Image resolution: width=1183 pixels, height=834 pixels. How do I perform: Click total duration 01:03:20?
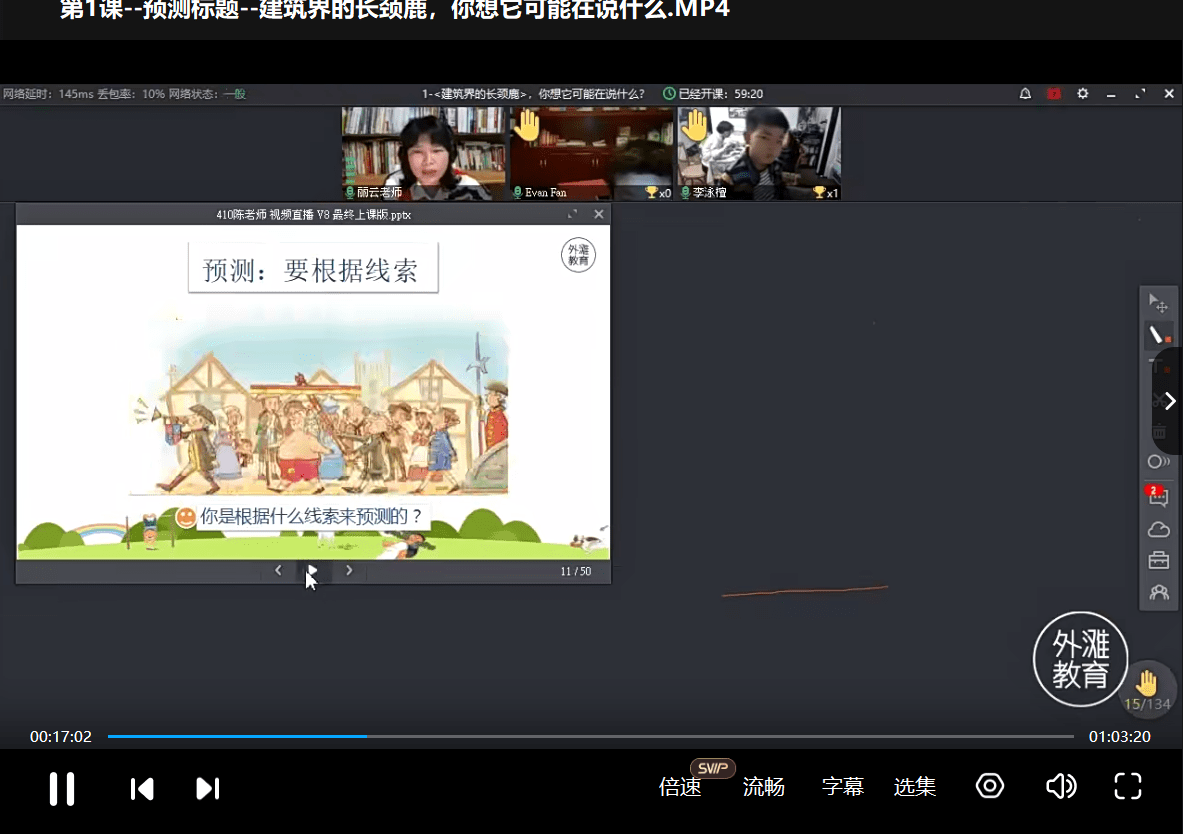coord(1120,737)
